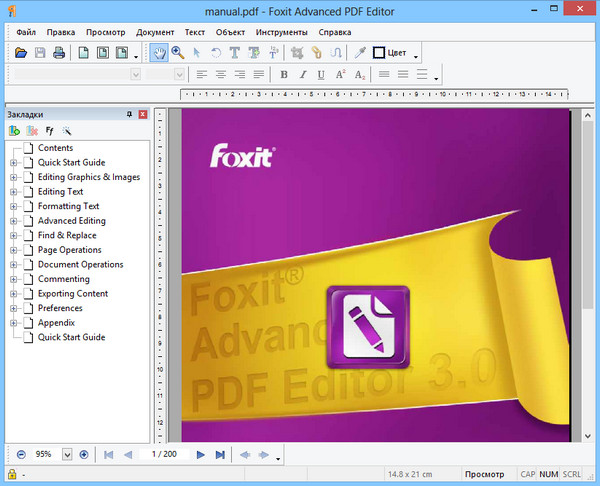Toggle bold text formatting
The image size is (600, 486).
coord(284,75)
